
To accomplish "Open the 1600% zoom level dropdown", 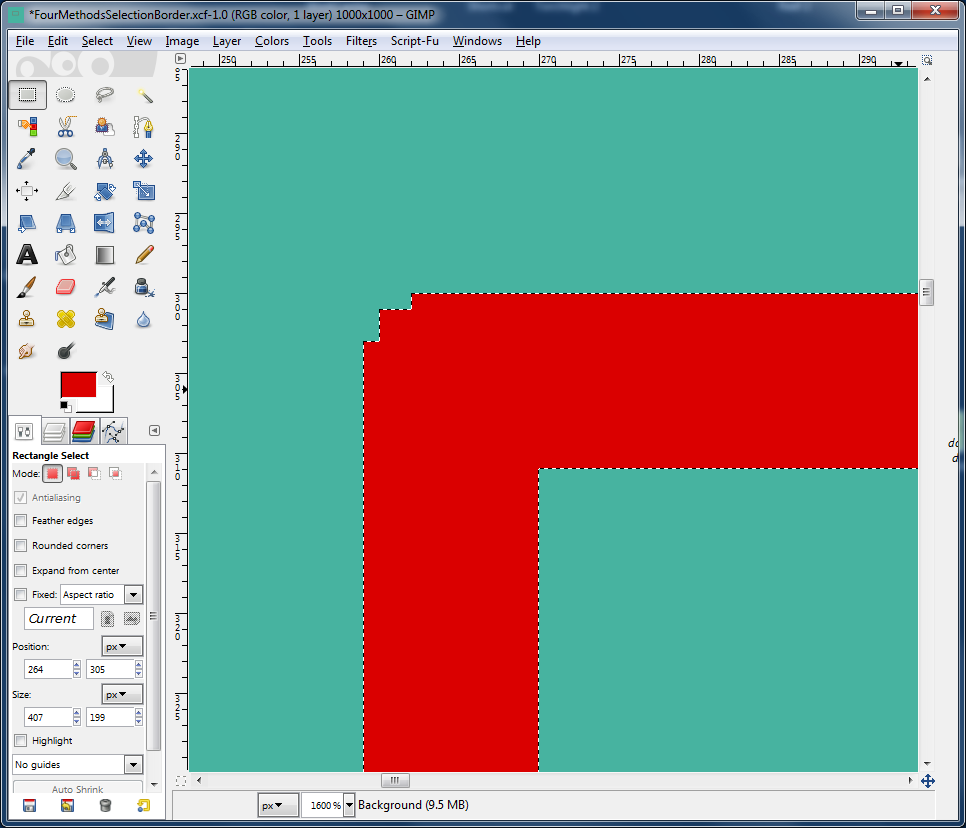I will [x=349, y=805].
